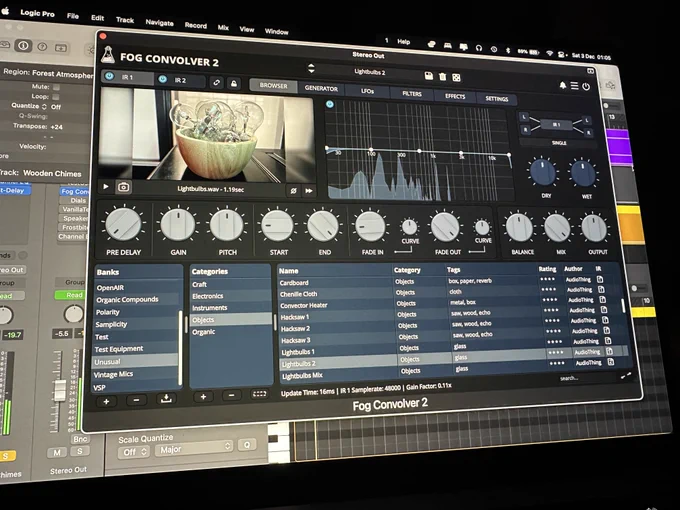Switch to the EFFECTS tab
Screen dimensions: 680x510
(x=454, y=96)
